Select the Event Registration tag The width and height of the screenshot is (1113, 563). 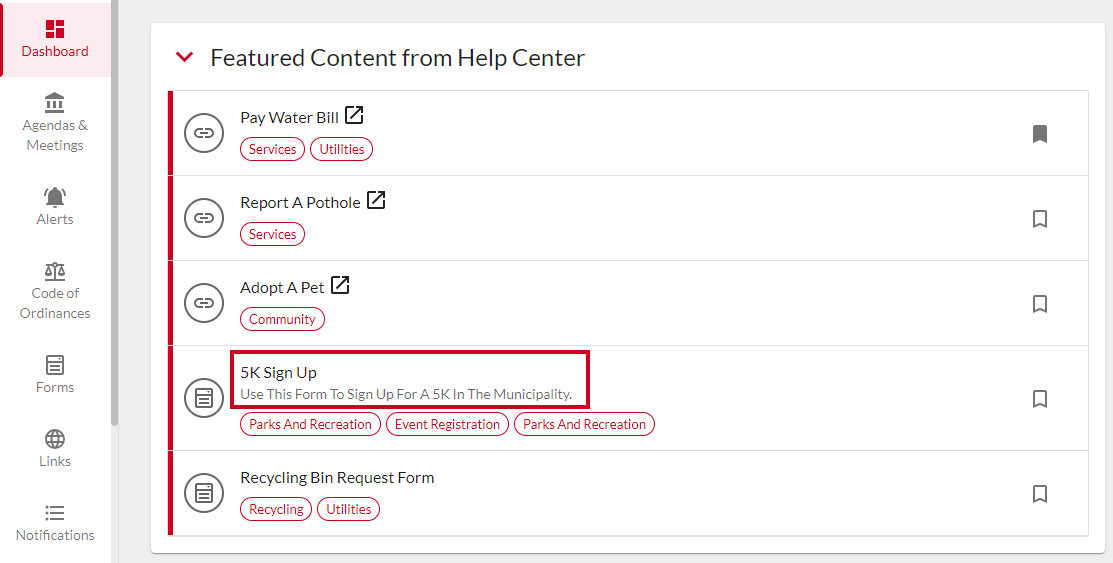coord(447,425)
